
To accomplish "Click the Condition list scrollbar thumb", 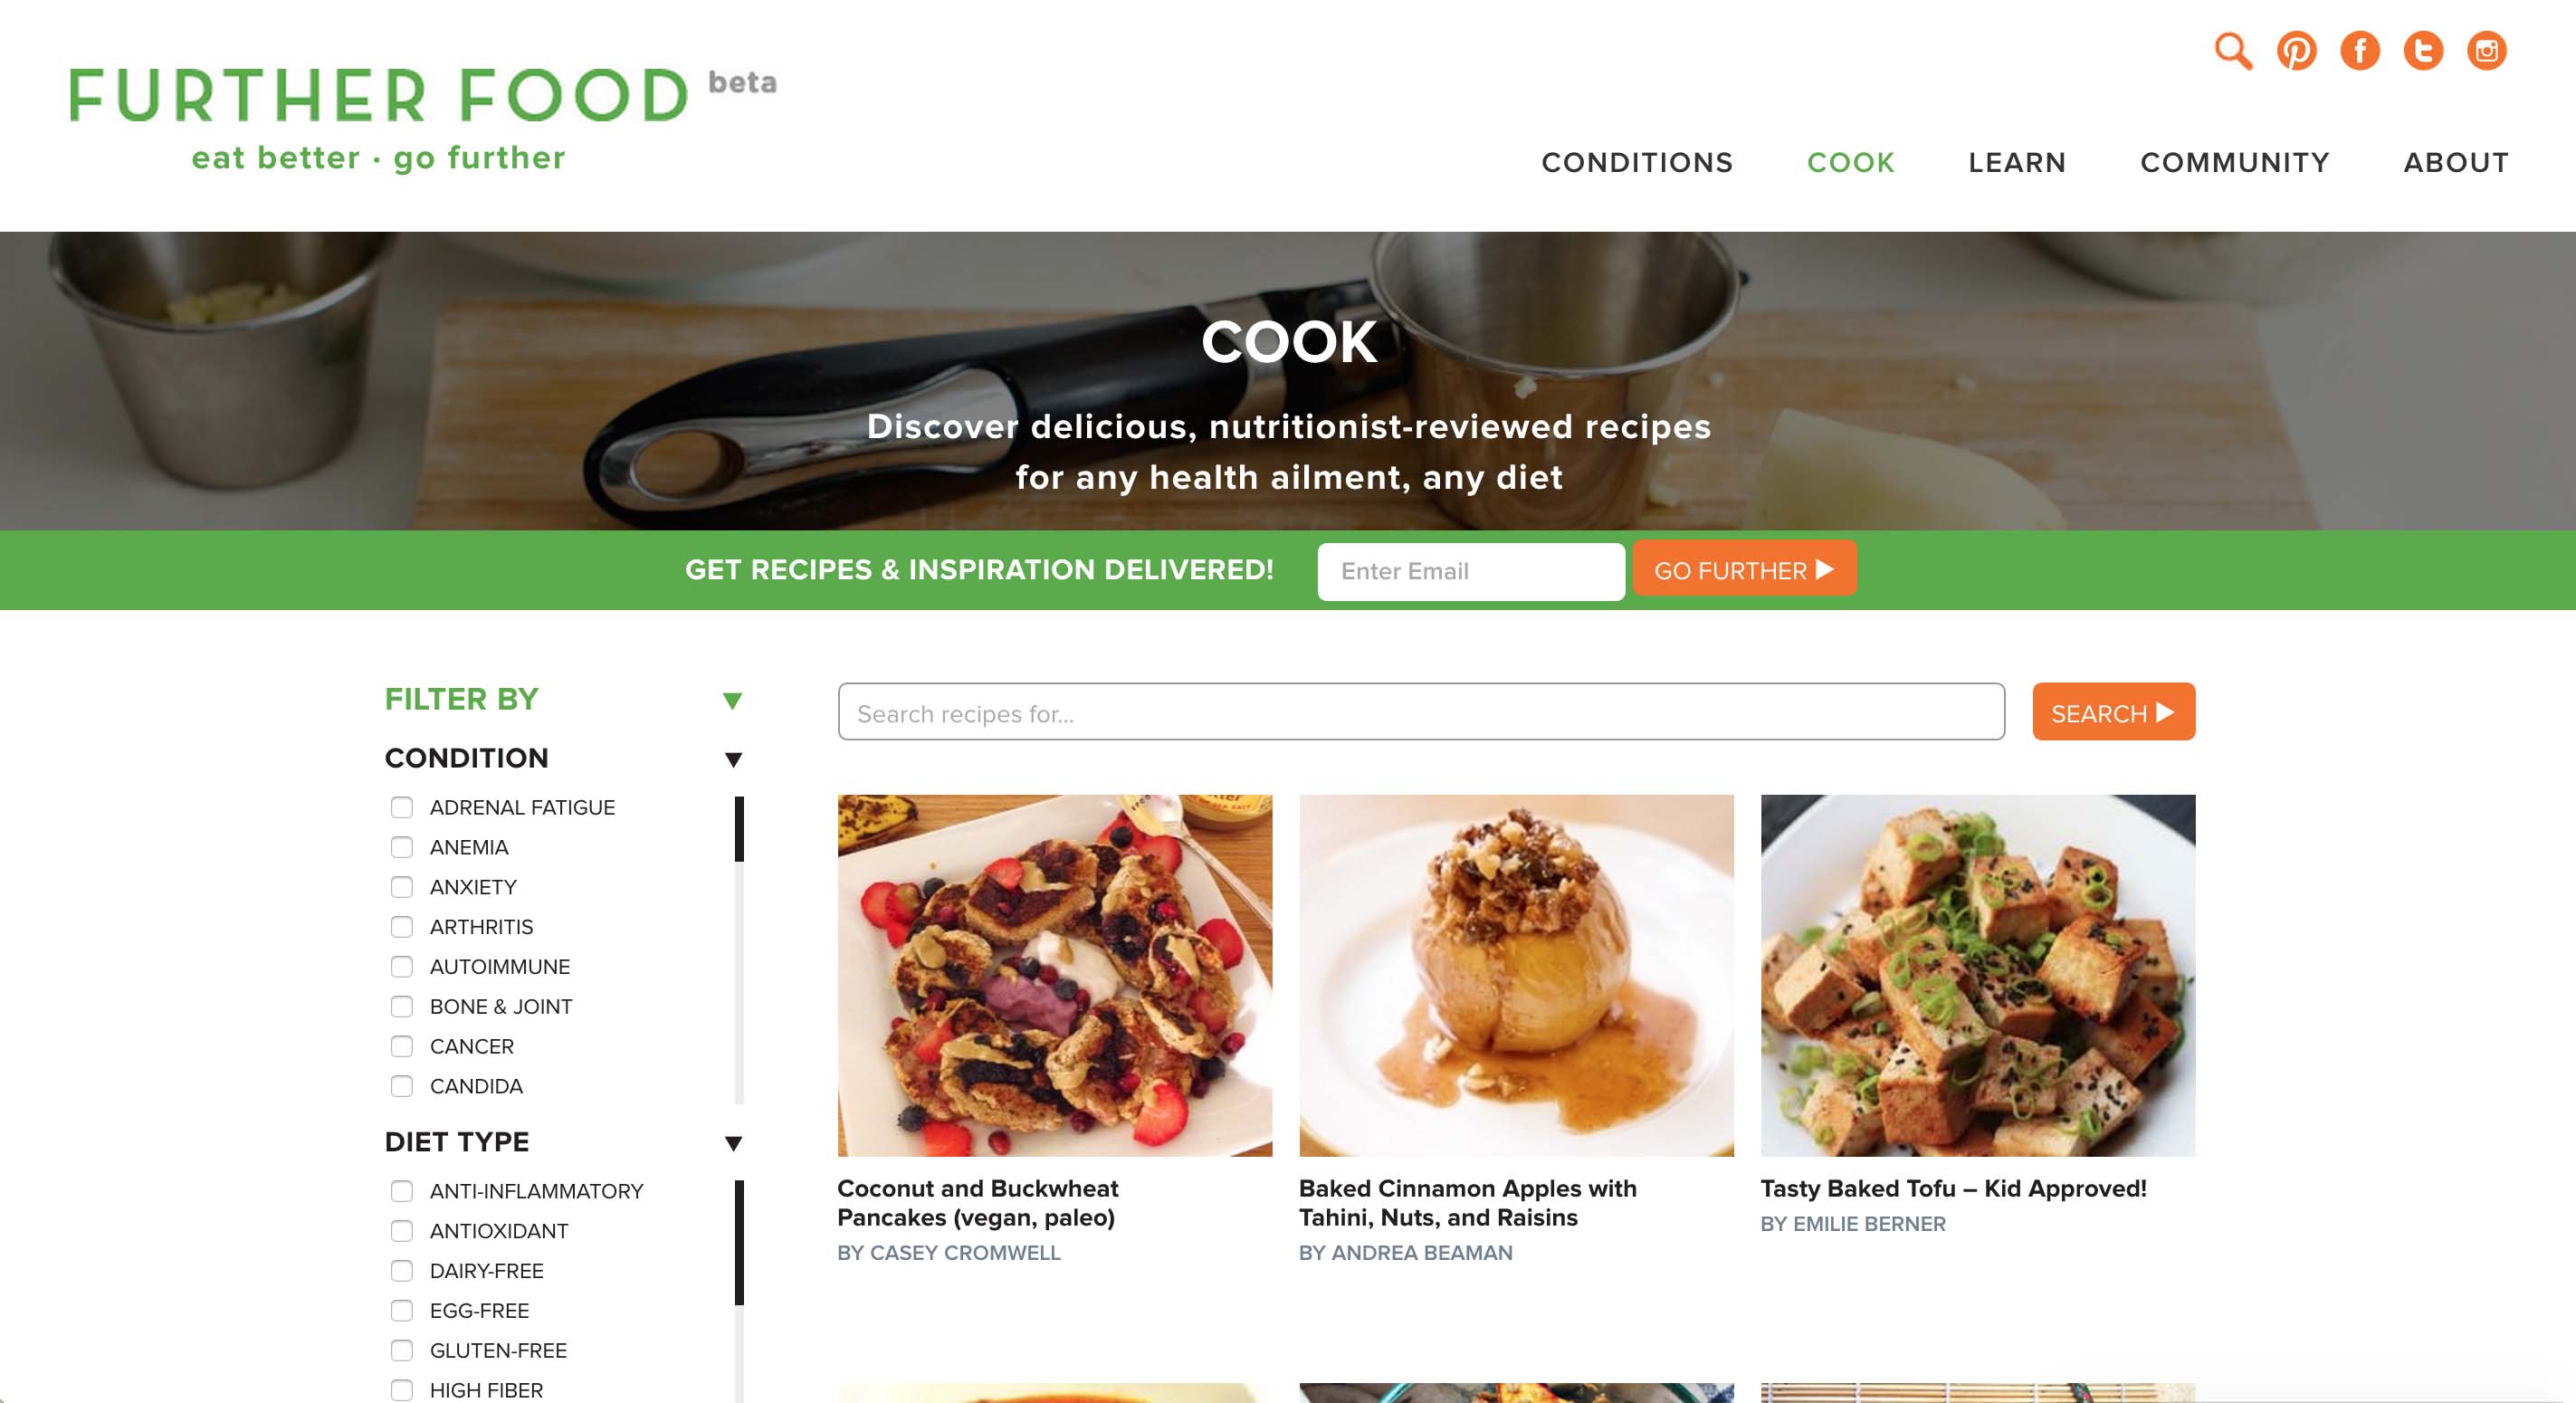I will 739,829.
